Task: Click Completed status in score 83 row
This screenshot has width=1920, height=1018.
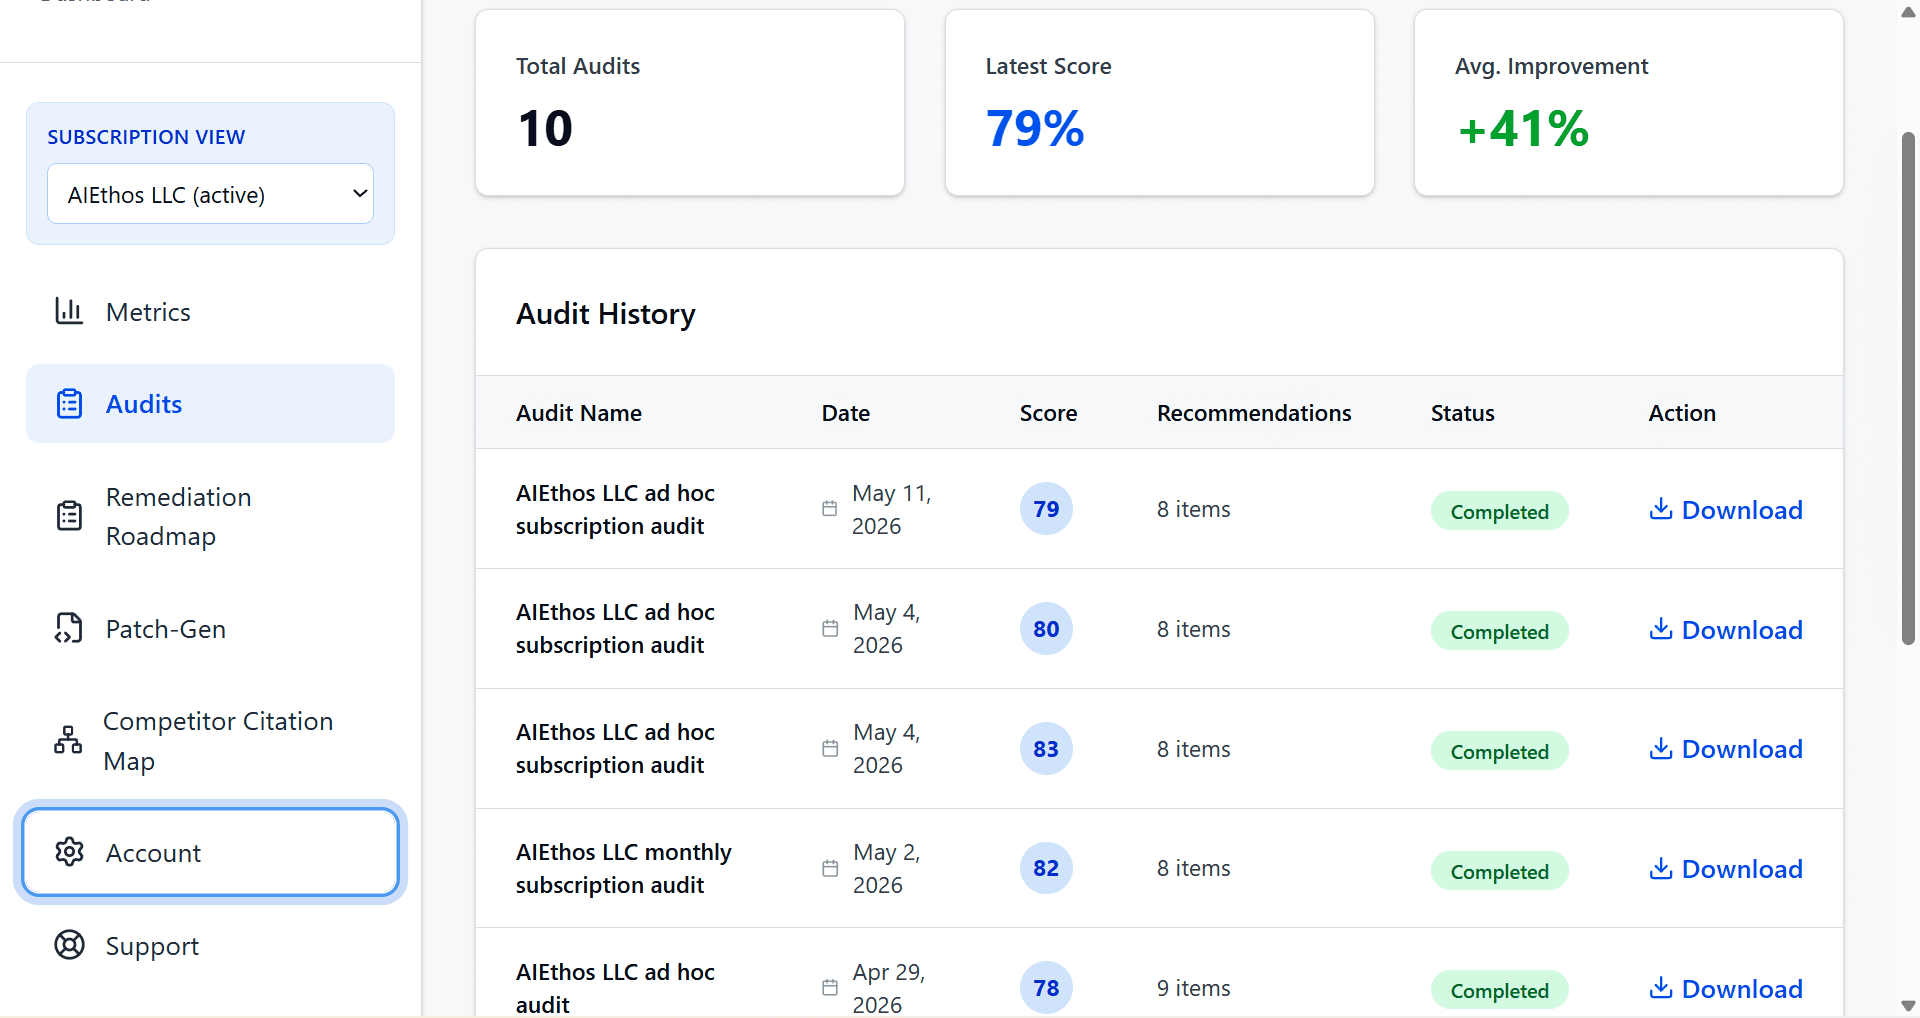Action: point(1499,751)
